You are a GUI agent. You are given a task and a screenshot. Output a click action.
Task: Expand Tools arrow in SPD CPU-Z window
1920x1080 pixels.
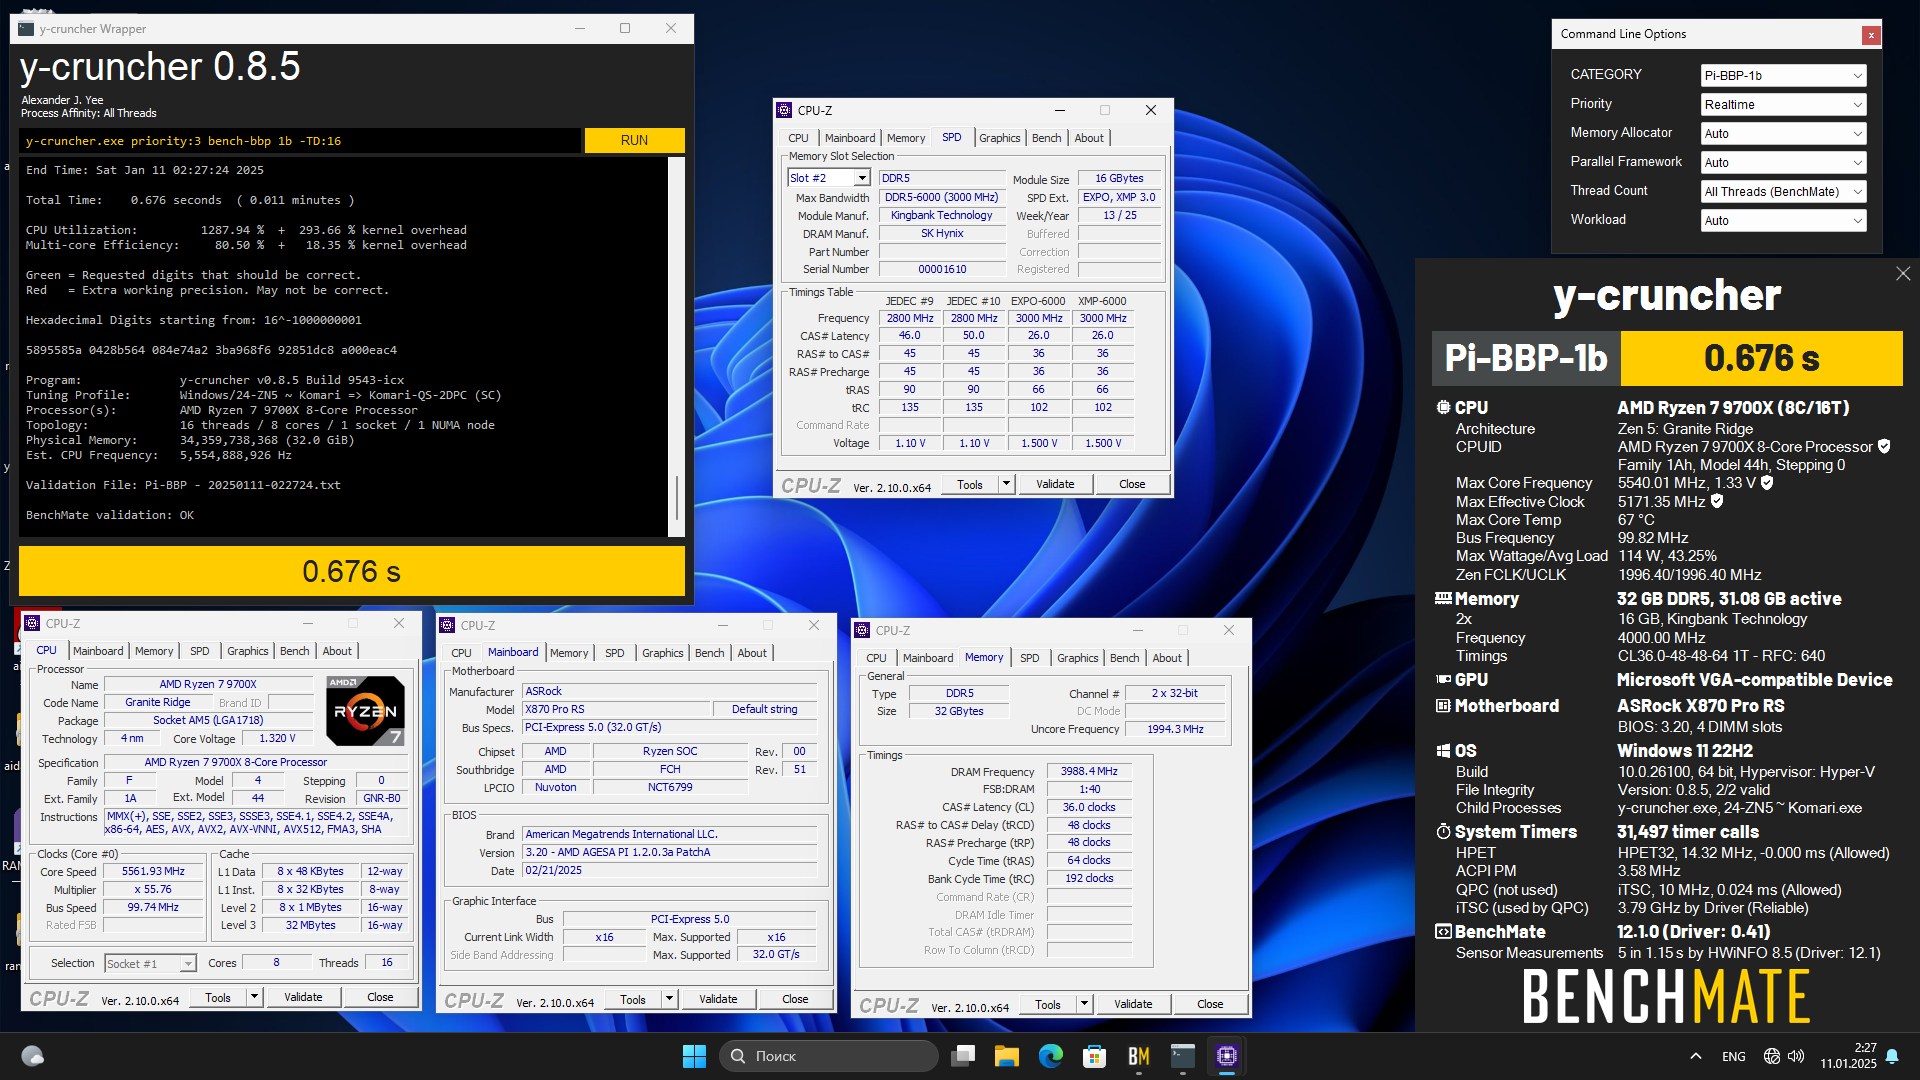click(1006, 484)
